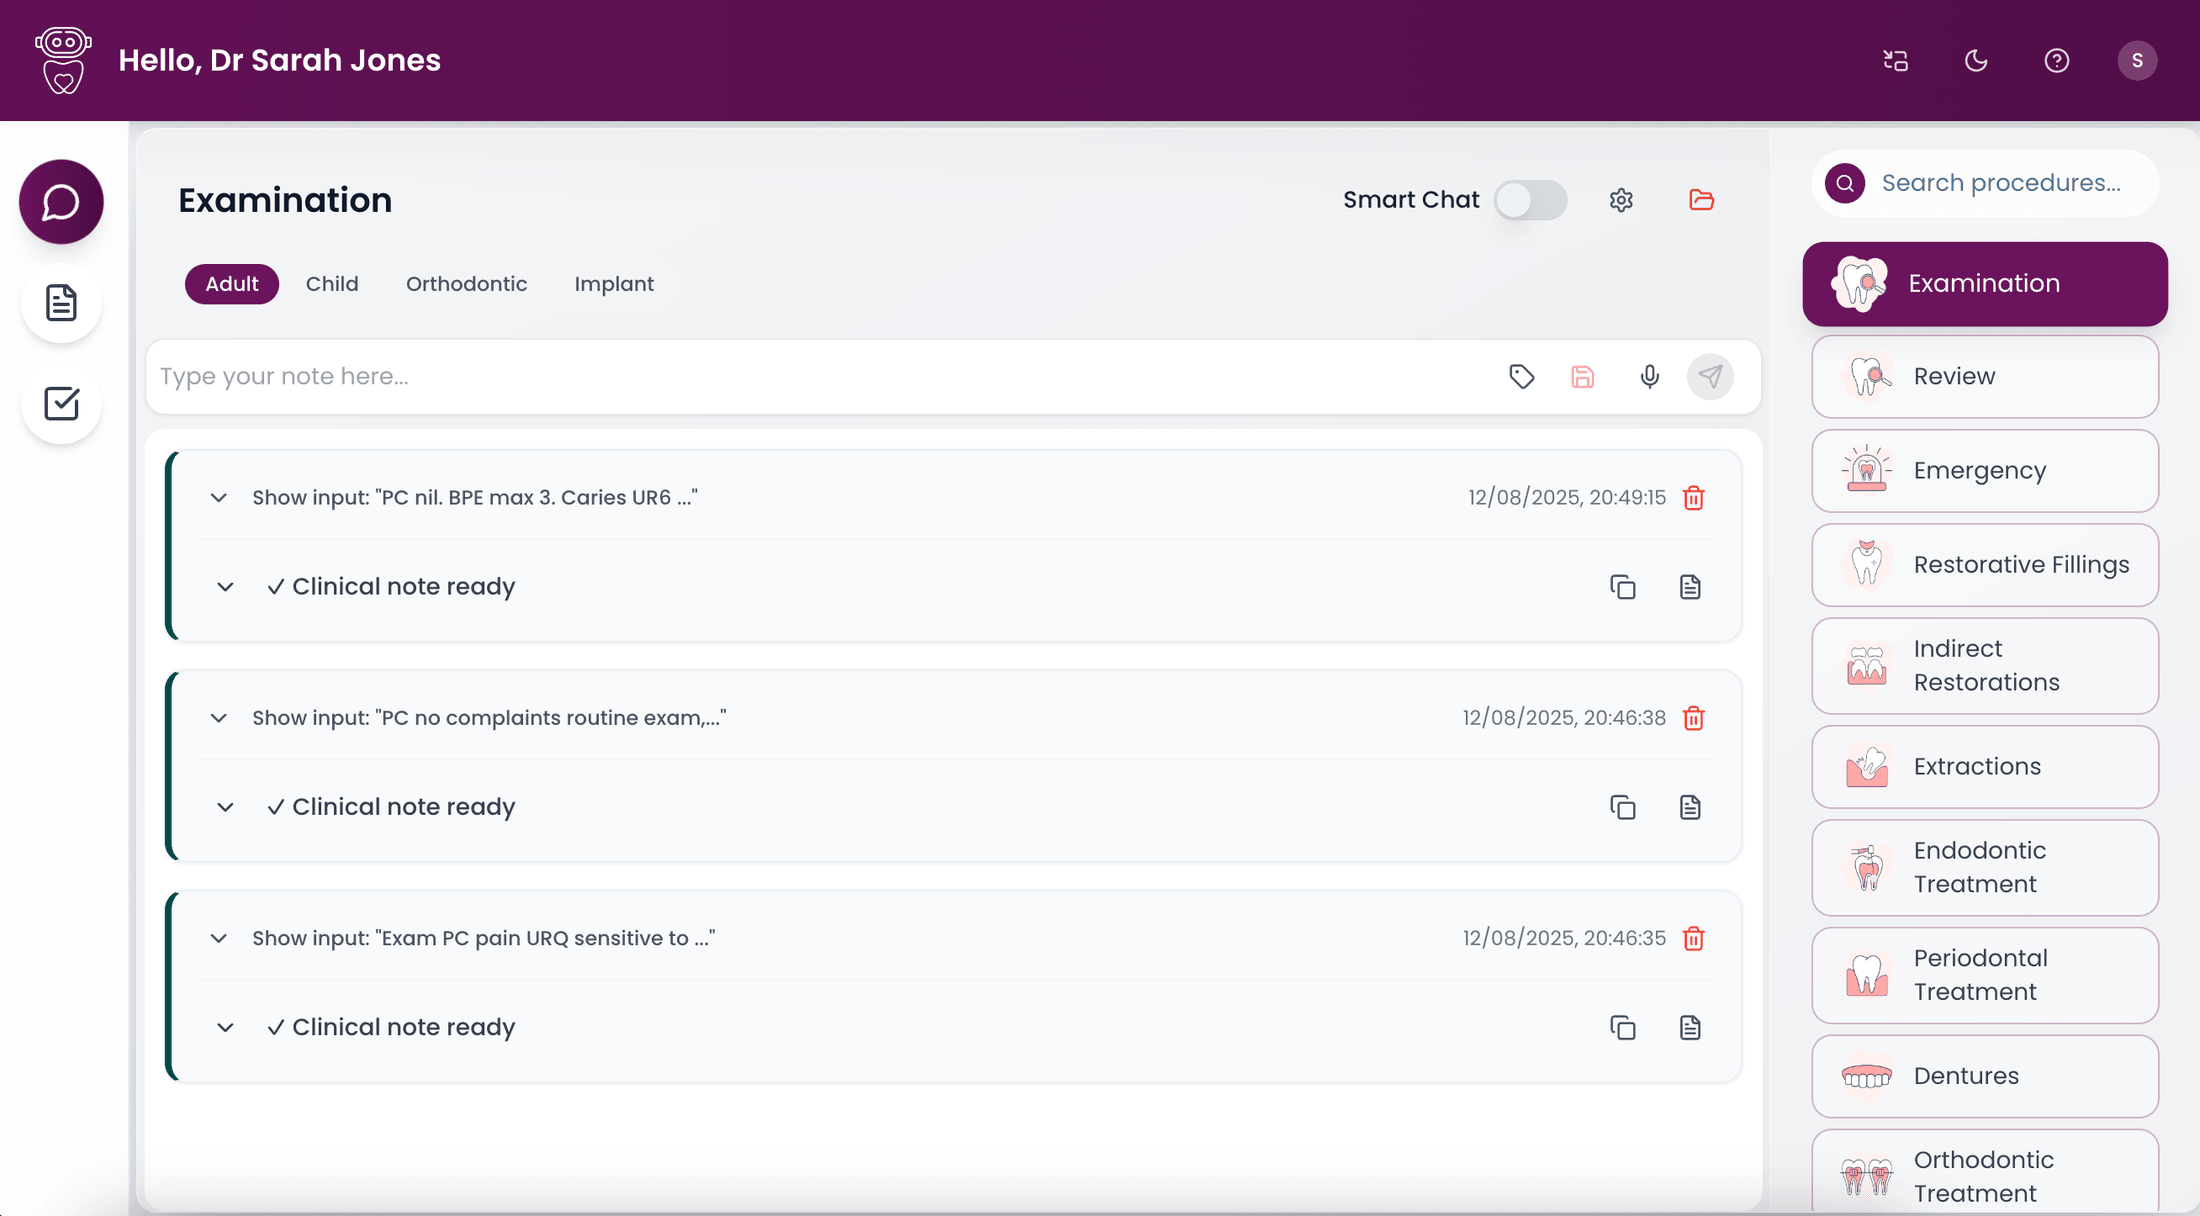This screenshot has height=1216, width=2200.
Task: Open the help question mark icon
Action: point(2056,61)
